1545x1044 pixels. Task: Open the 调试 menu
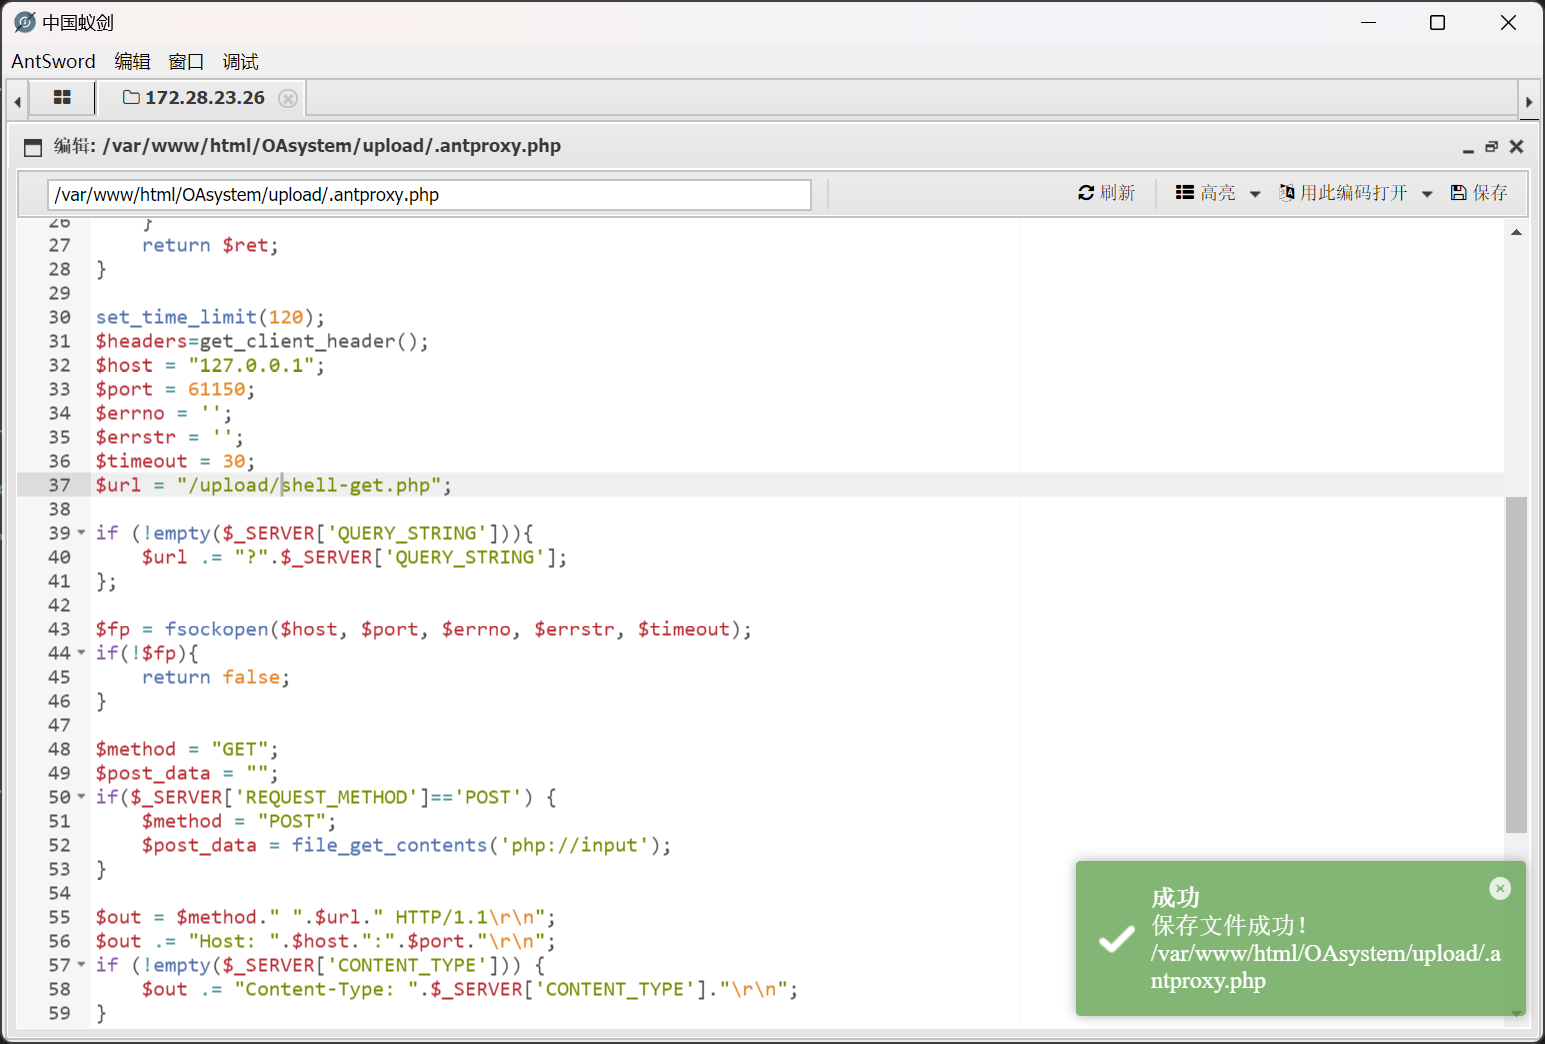pos(240,61)
